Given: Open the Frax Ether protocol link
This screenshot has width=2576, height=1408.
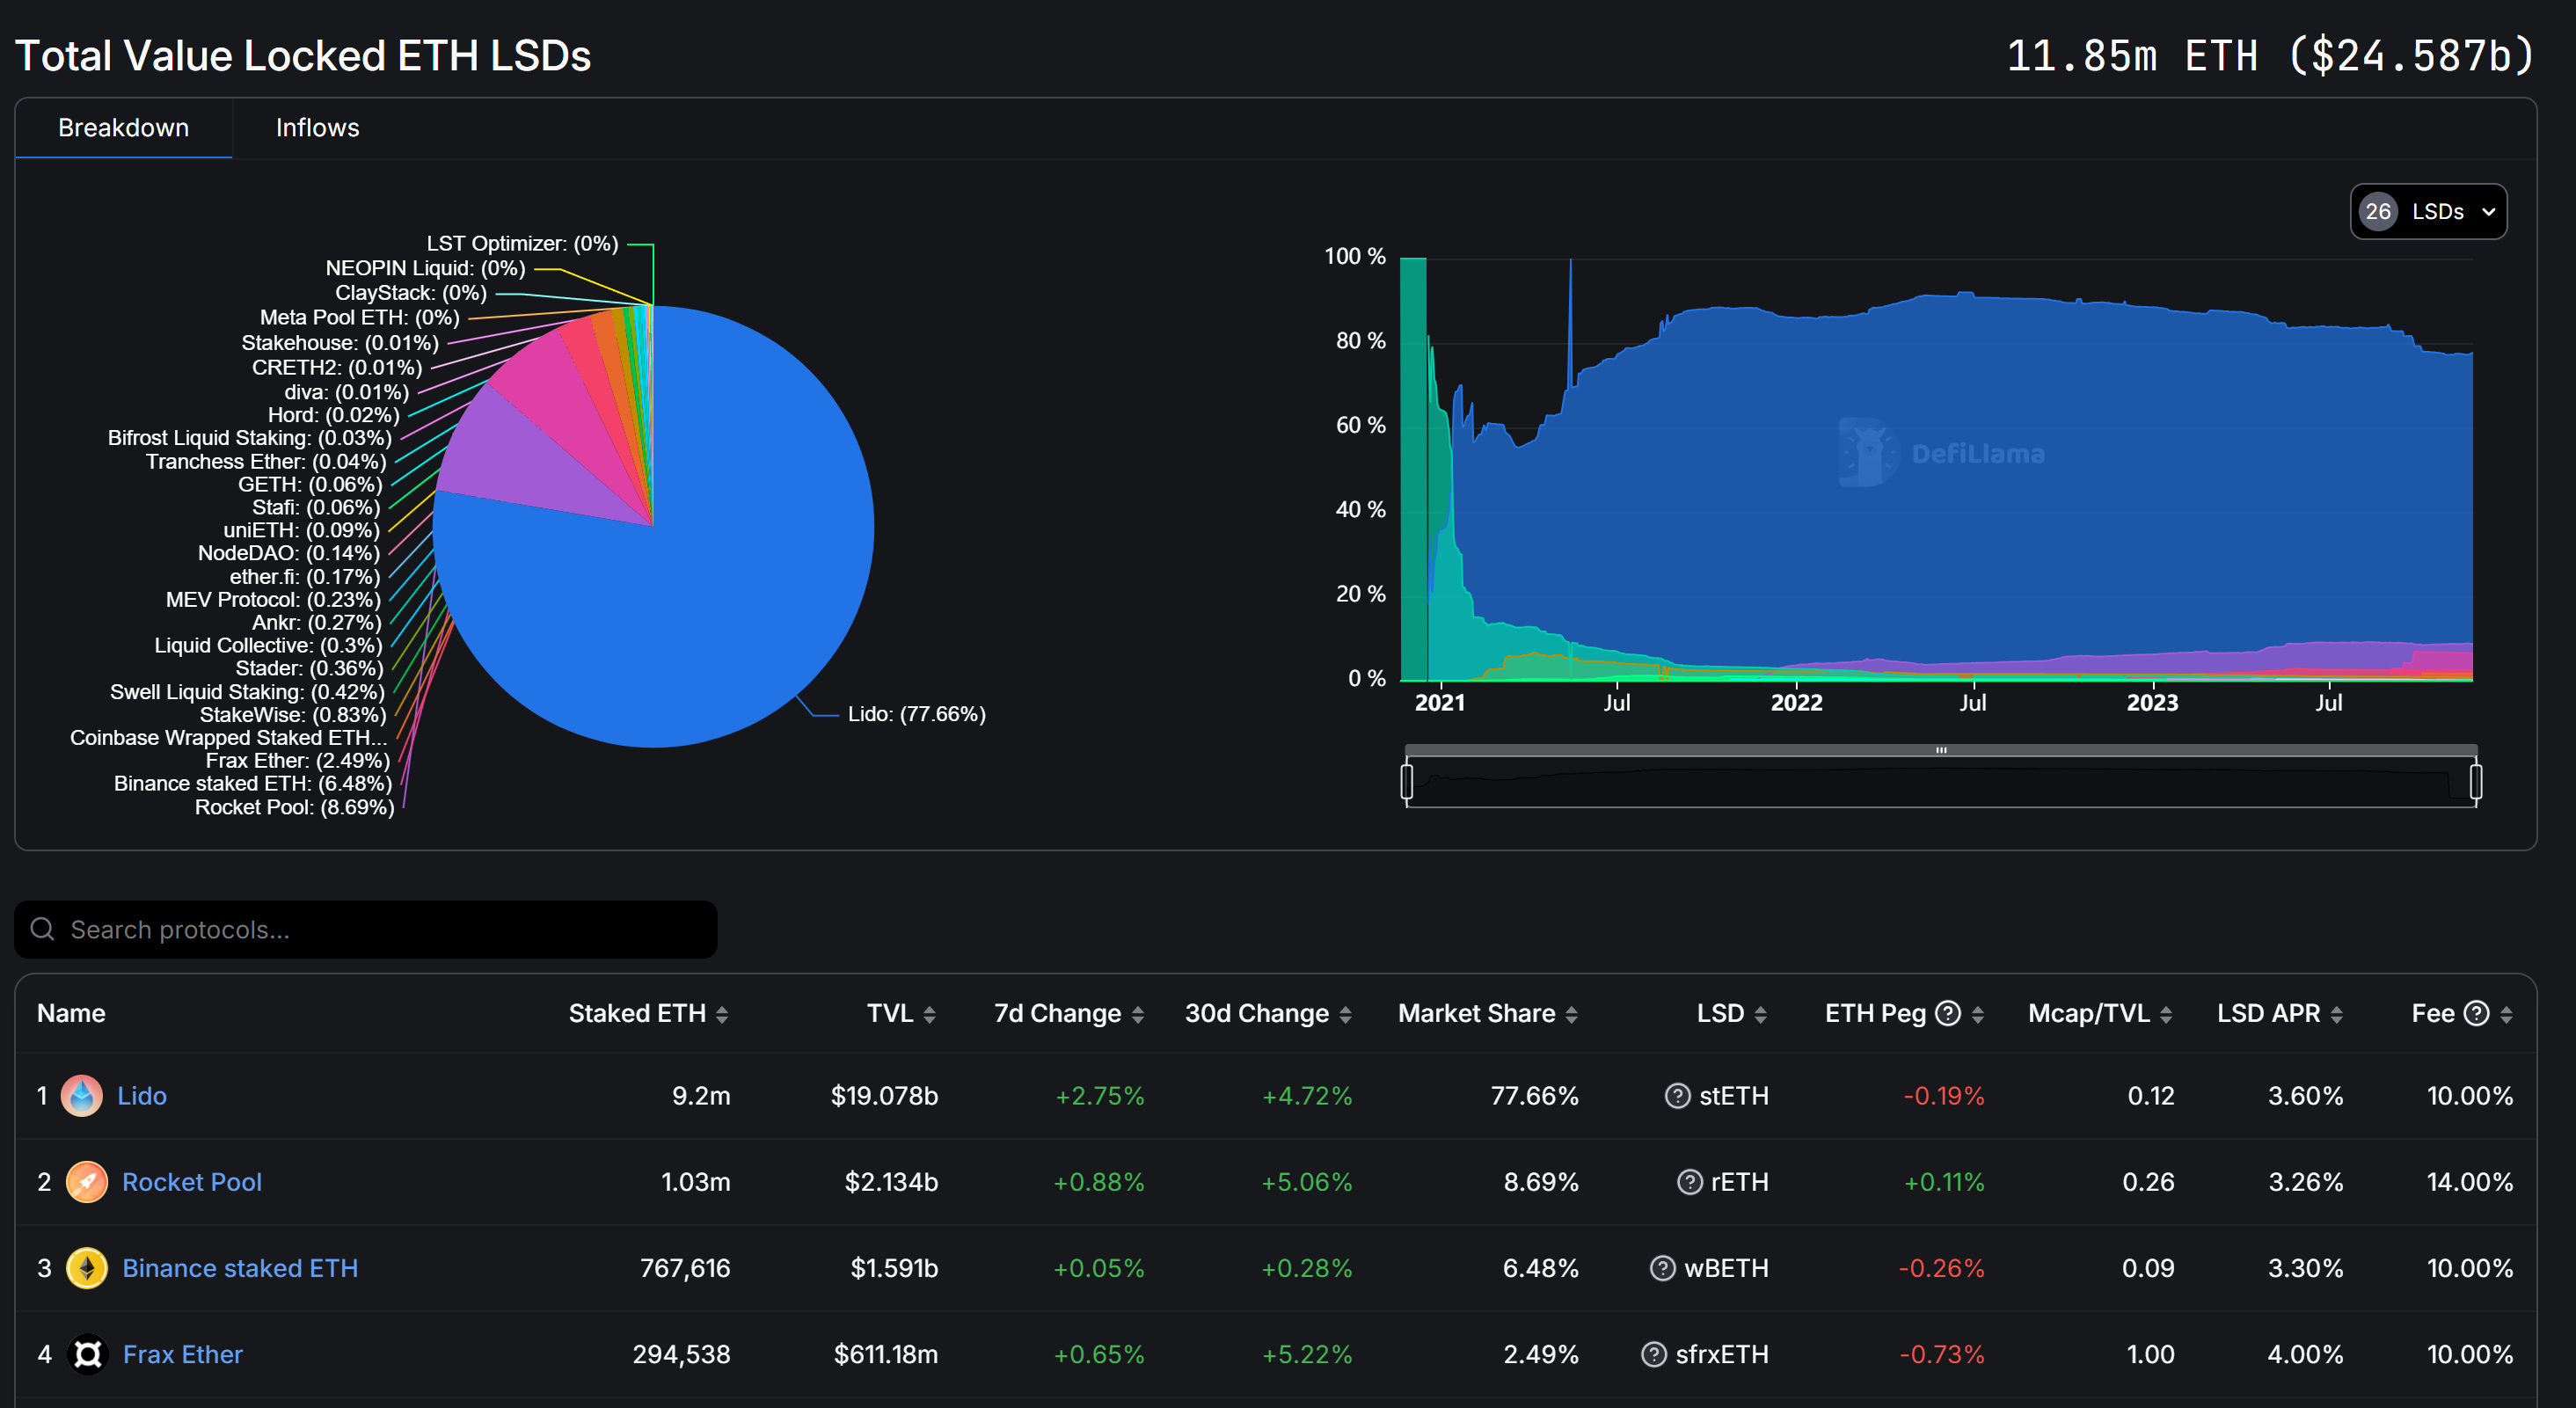Looking at the screenshot, I should 183,1354.
